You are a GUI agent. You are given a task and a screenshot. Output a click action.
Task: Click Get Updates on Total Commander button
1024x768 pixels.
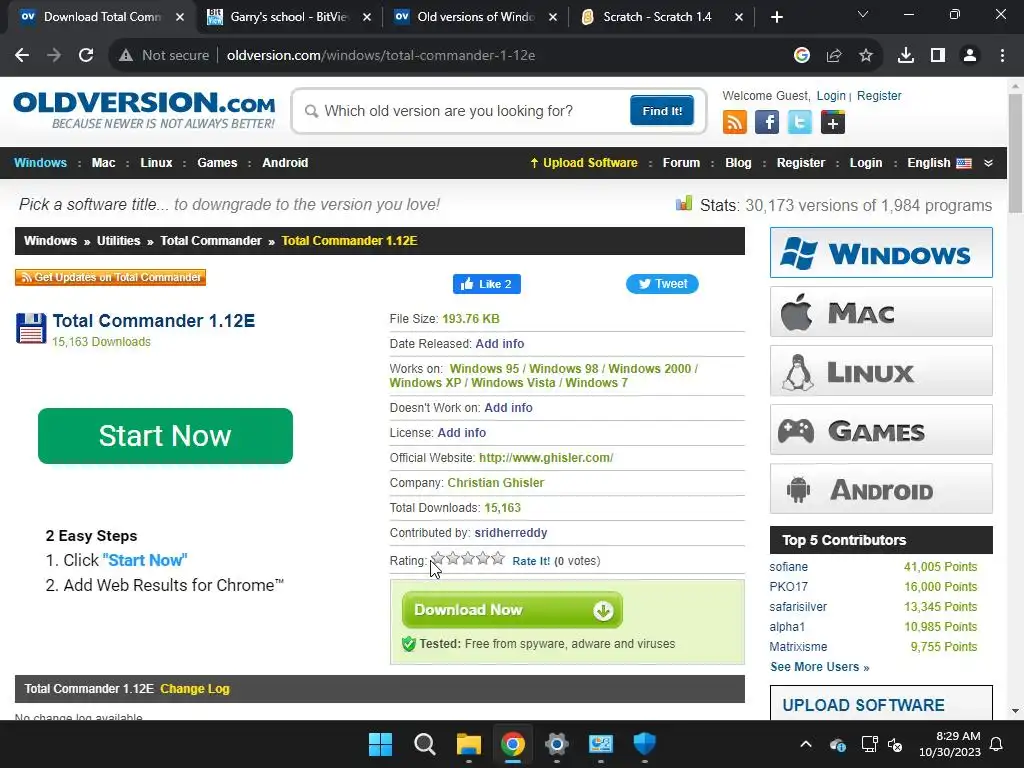(110, 278)
